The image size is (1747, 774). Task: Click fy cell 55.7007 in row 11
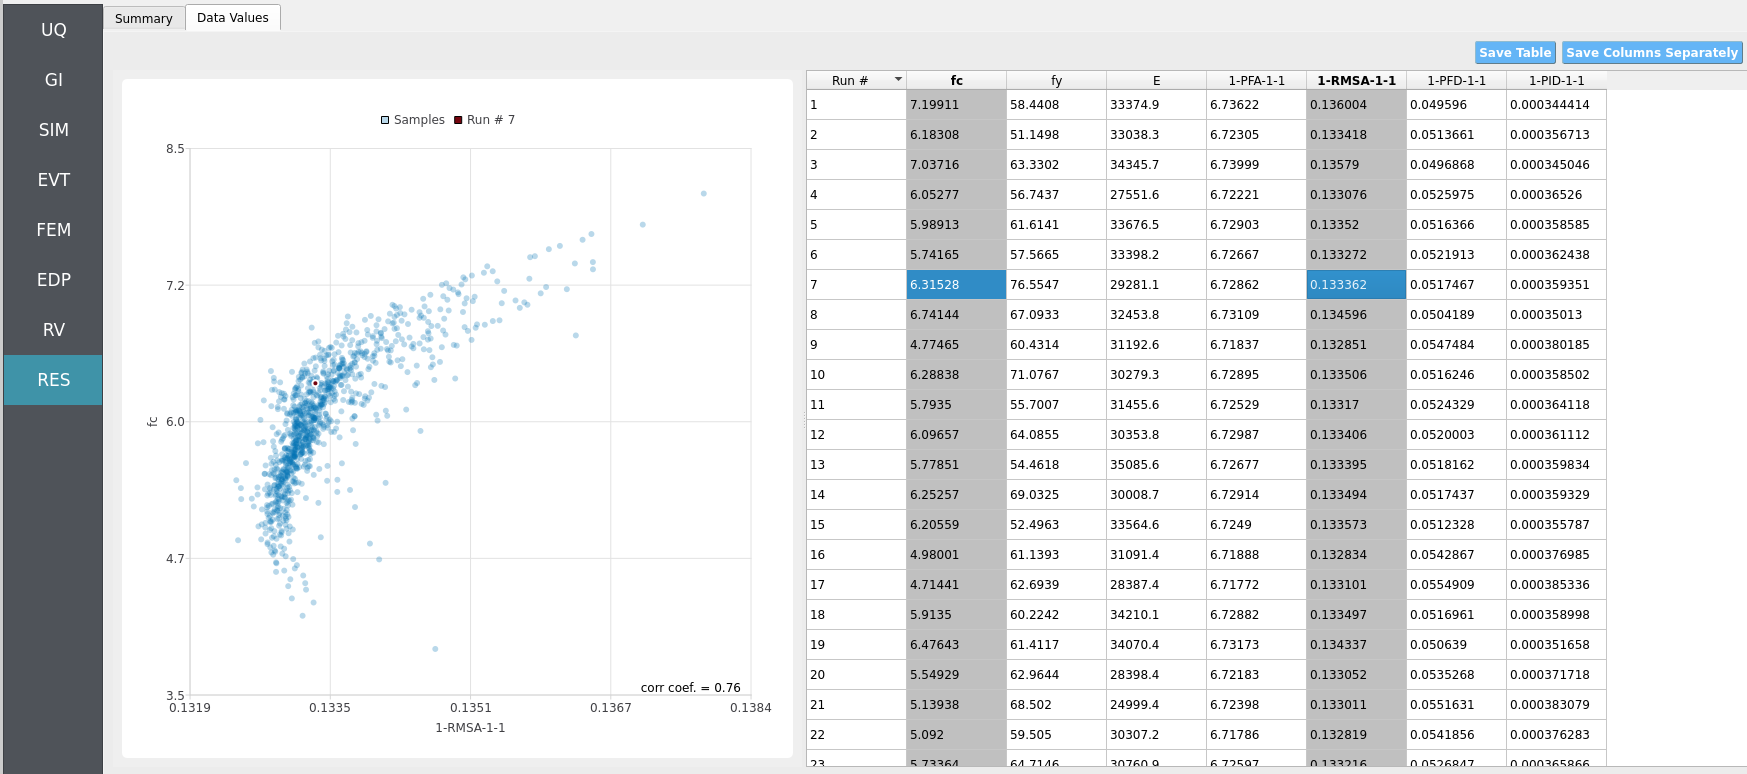coord(1056,404)
